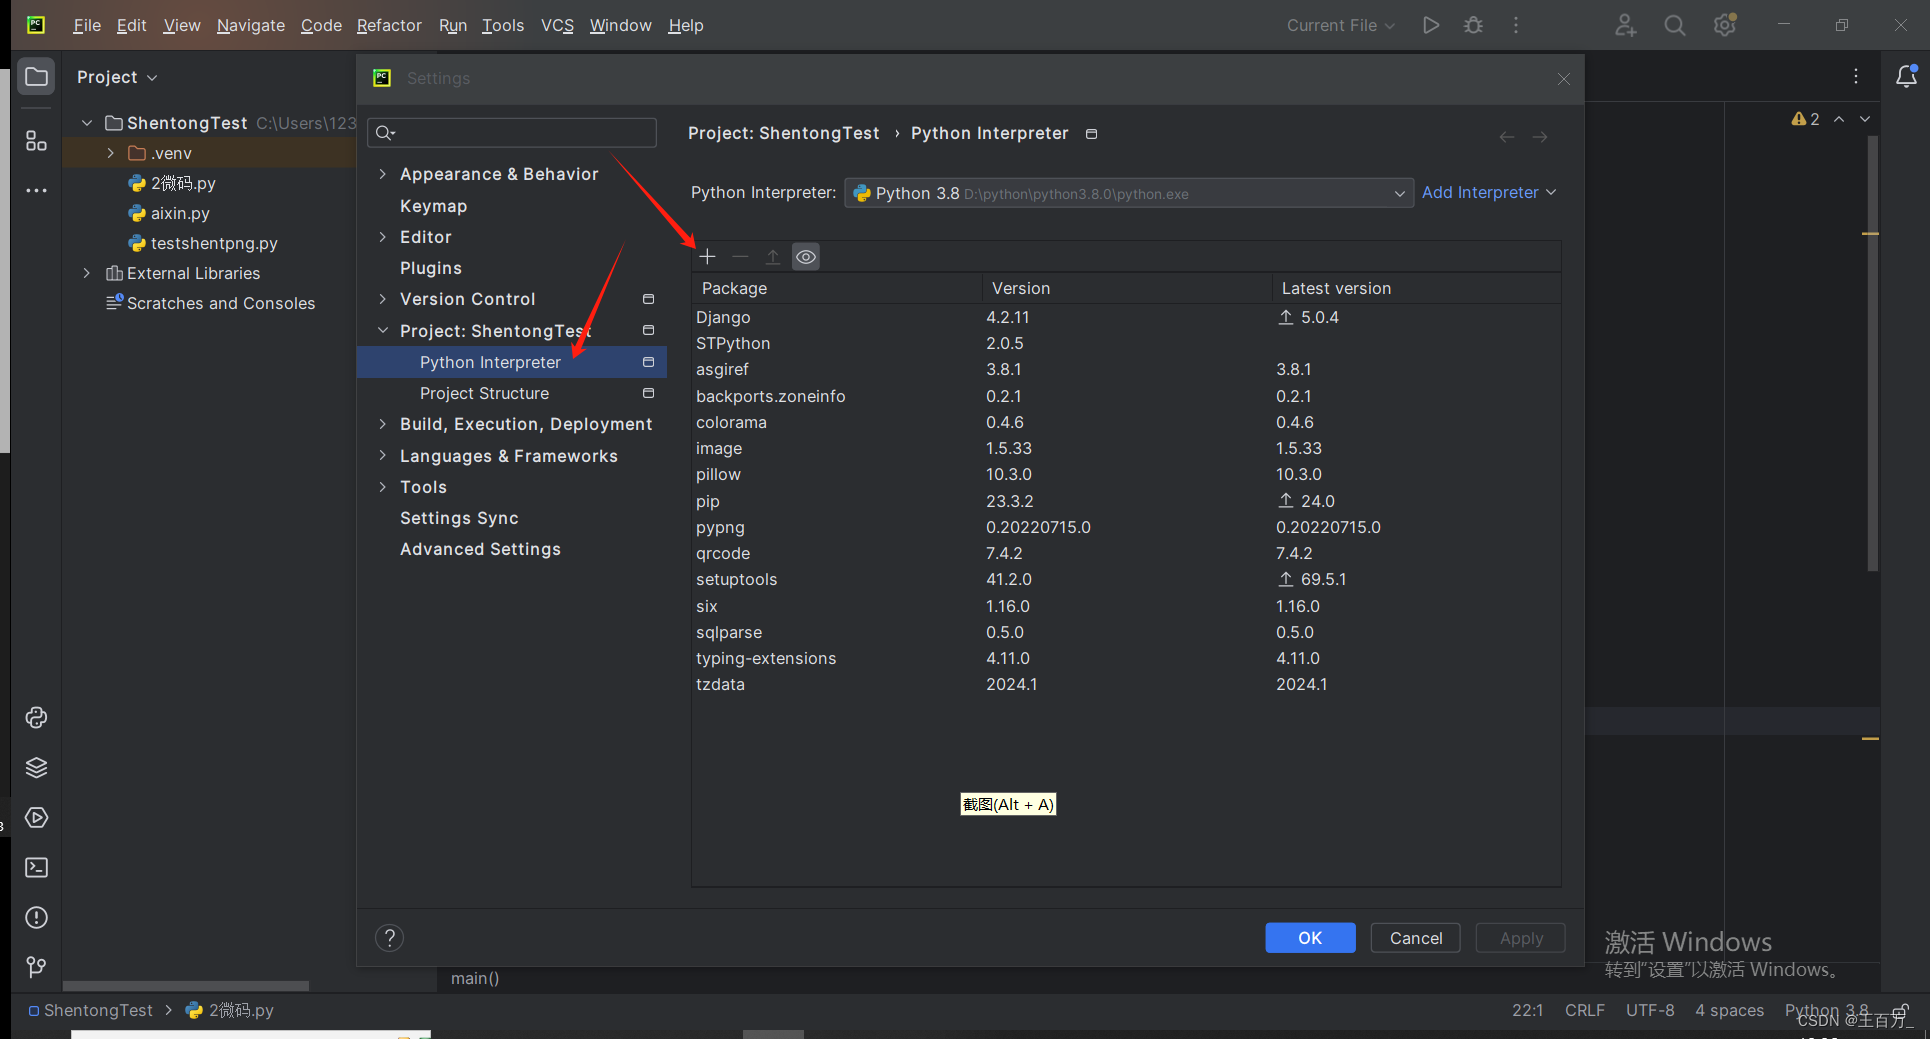Click the upgrade package arrow icon

pos(773,257)
